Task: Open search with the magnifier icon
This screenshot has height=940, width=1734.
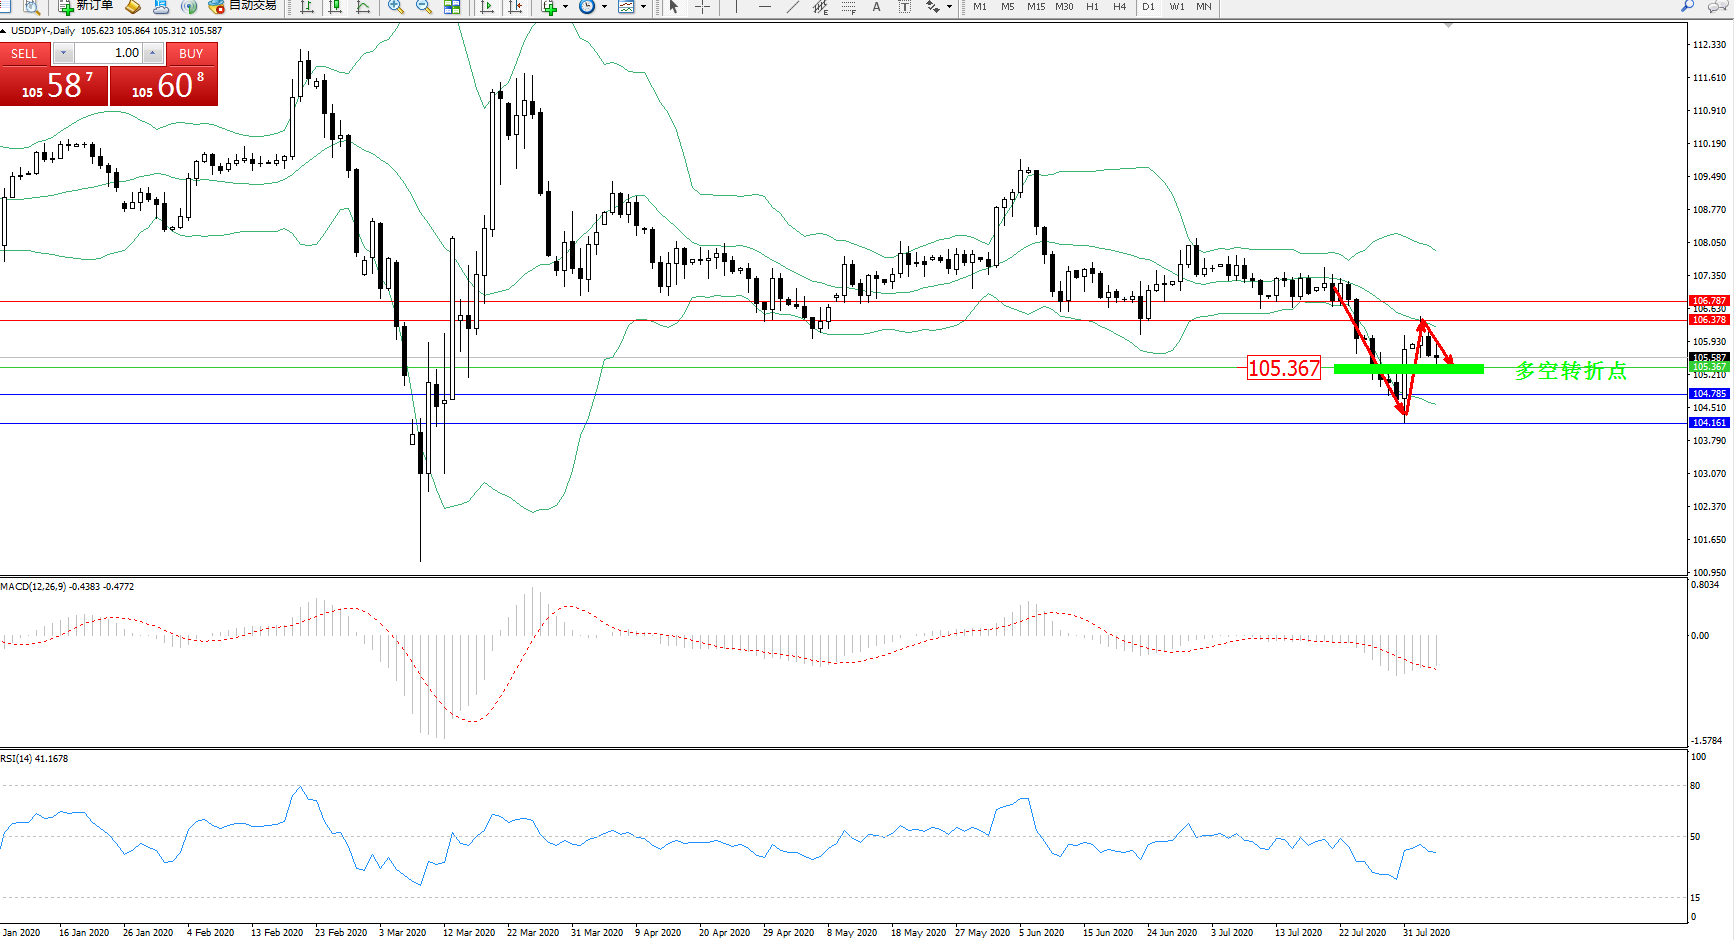Action: (1687, 6)
